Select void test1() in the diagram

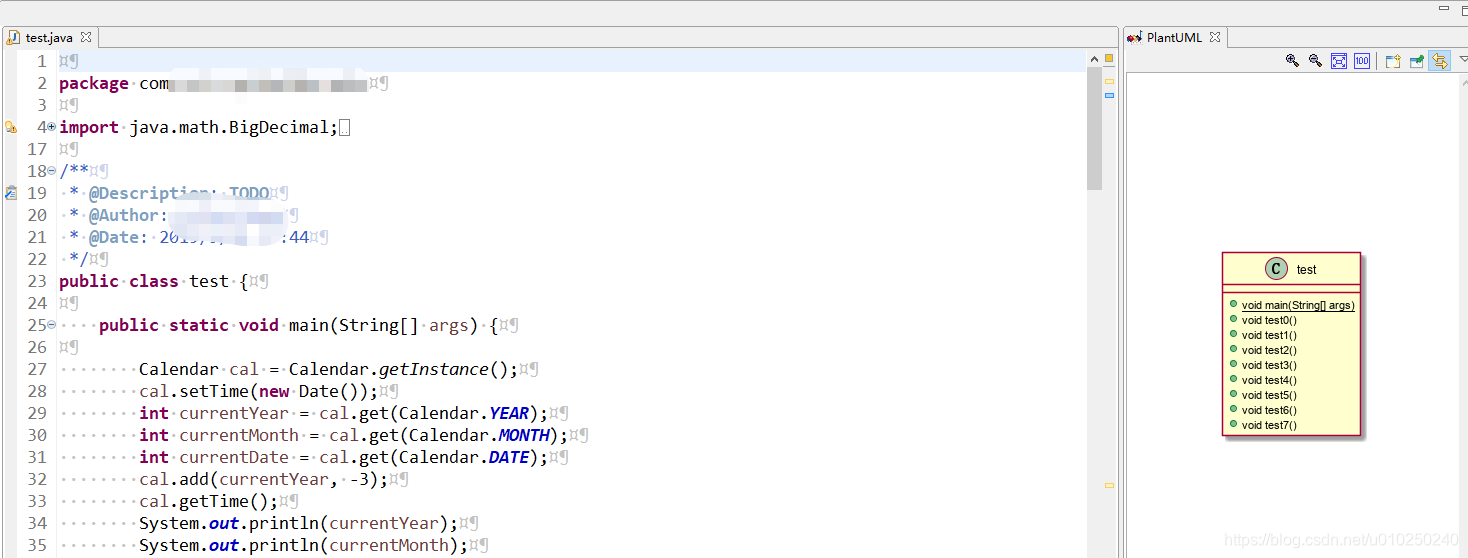(1269, 335)
